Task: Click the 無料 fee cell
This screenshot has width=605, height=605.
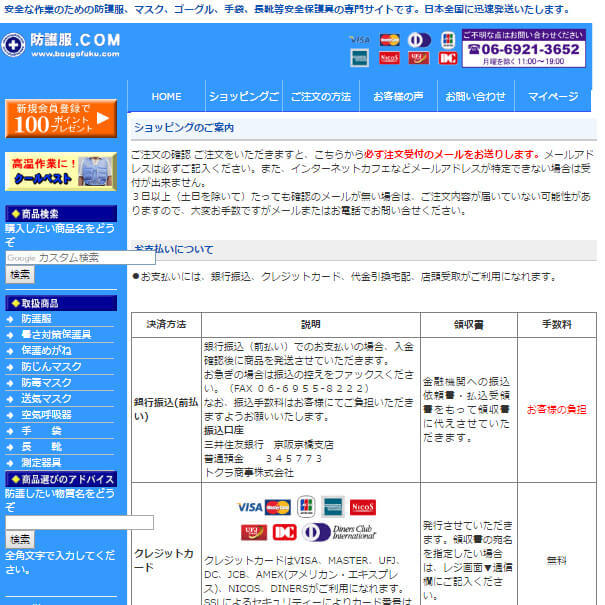Action: [557, 560]
